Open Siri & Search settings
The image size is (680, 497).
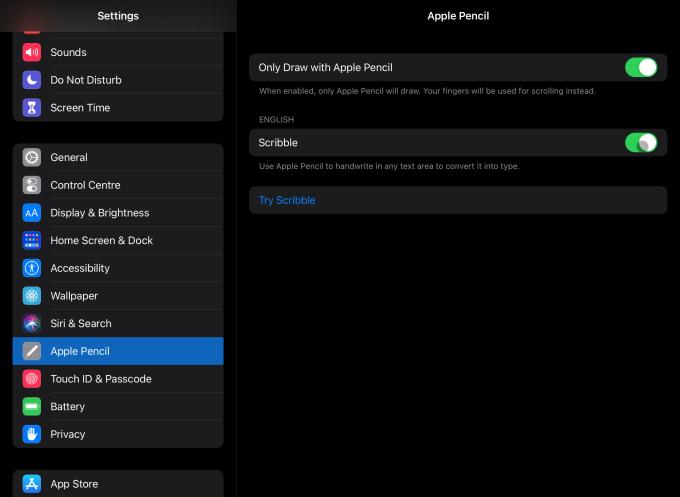pos(118,324)
